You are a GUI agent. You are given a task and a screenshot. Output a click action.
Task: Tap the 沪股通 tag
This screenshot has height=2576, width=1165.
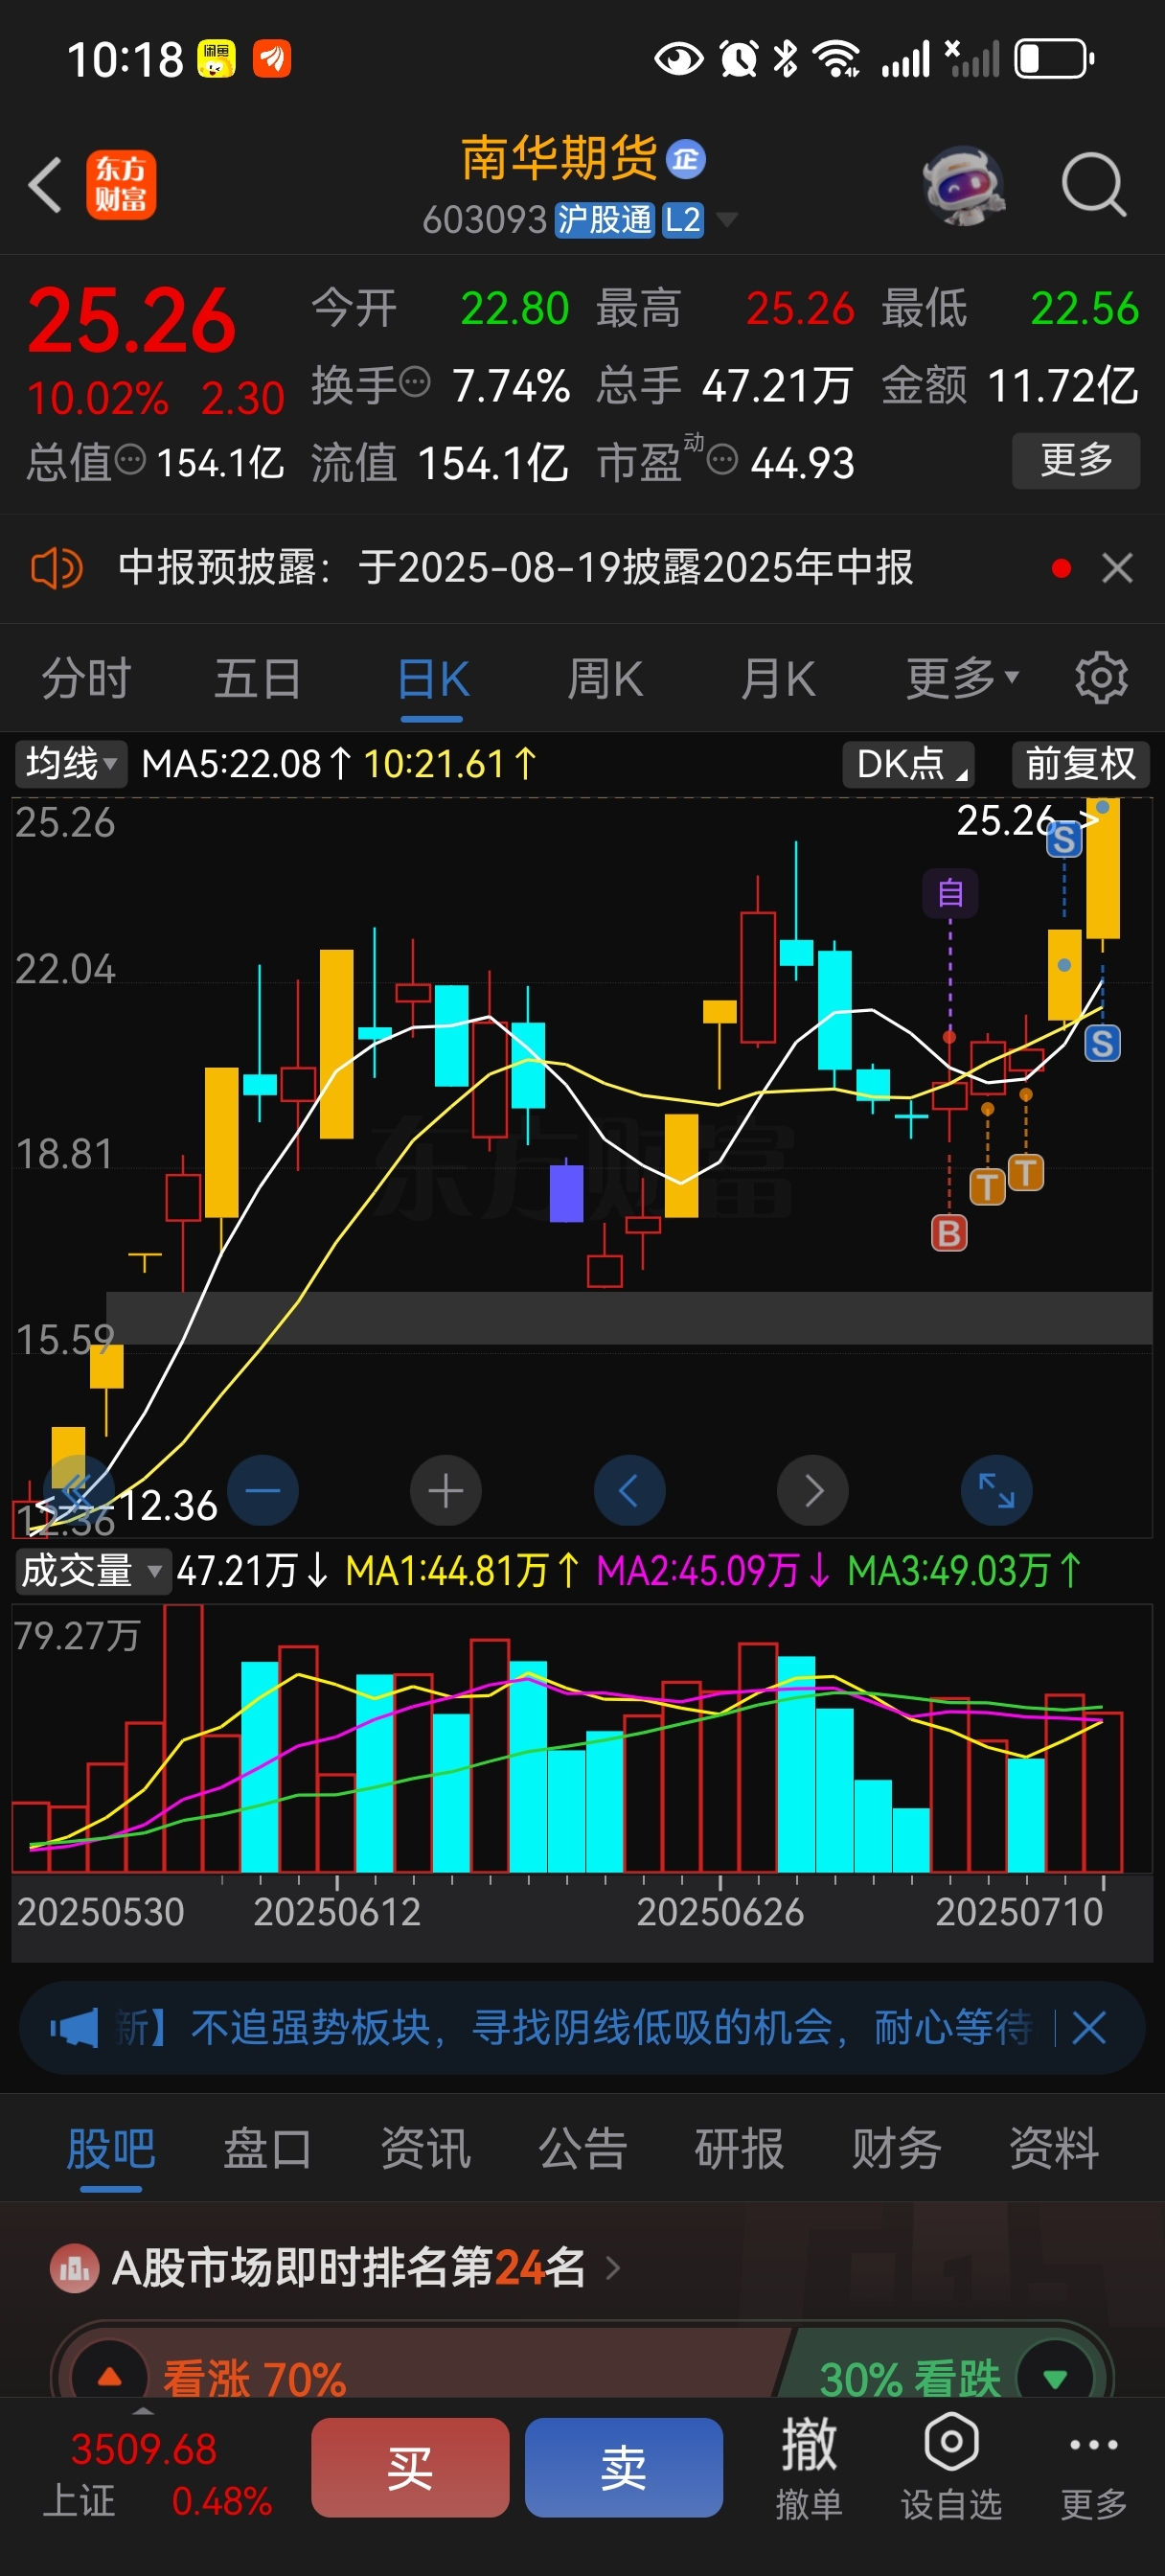(x=604, y=219)
